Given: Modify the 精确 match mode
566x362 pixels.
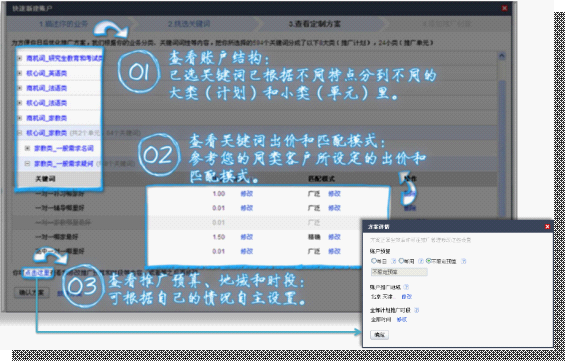Looking at the screenshot, I should coord(334,237).
